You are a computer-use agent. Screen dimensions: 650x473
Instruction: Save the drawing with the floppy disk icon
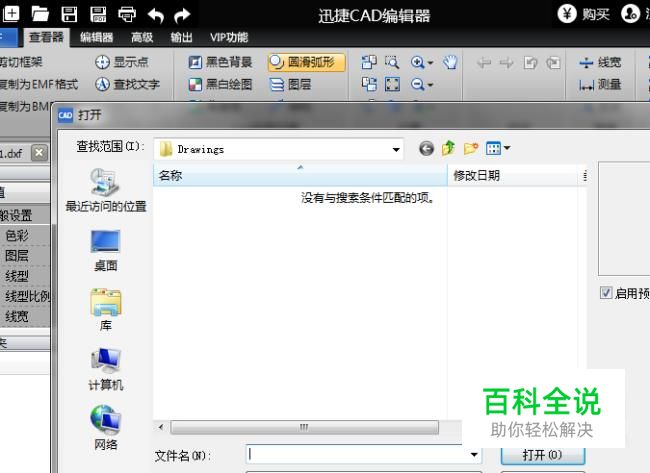[69, 14]
